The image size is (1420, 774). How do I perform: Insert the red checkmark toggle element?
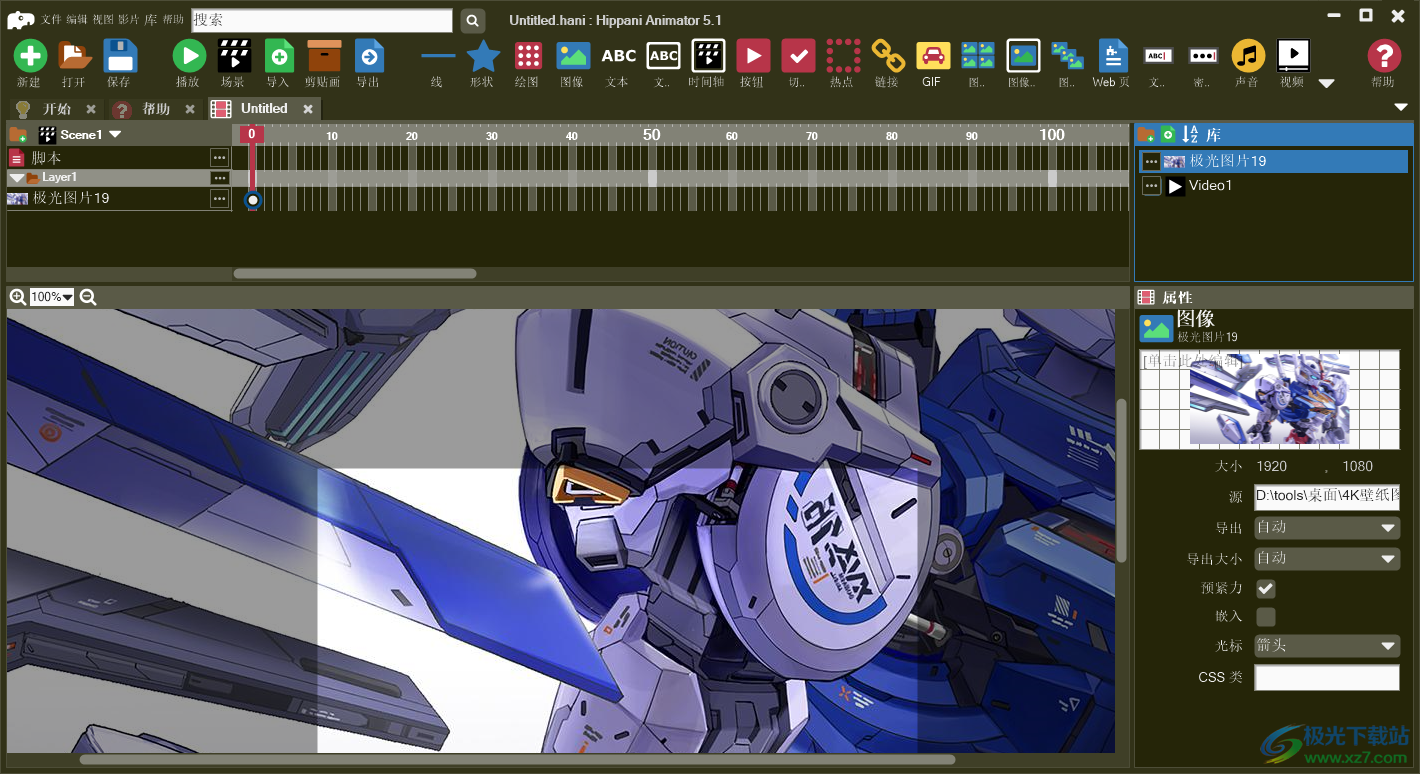click(798, 56)
